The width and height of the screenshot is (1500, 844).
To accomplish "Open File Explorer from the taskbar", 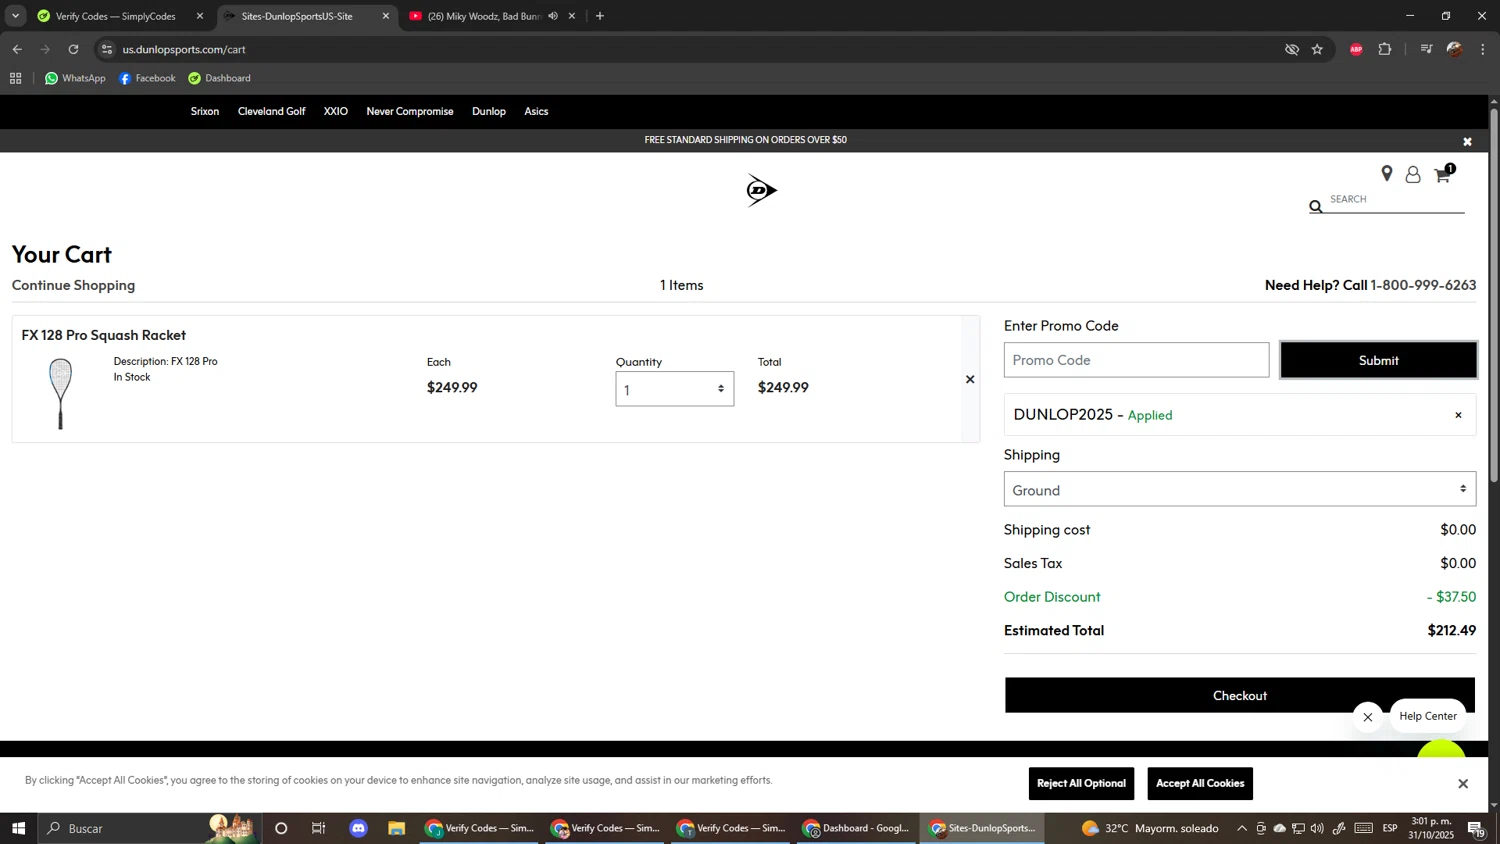I will (x=397, y=828).
